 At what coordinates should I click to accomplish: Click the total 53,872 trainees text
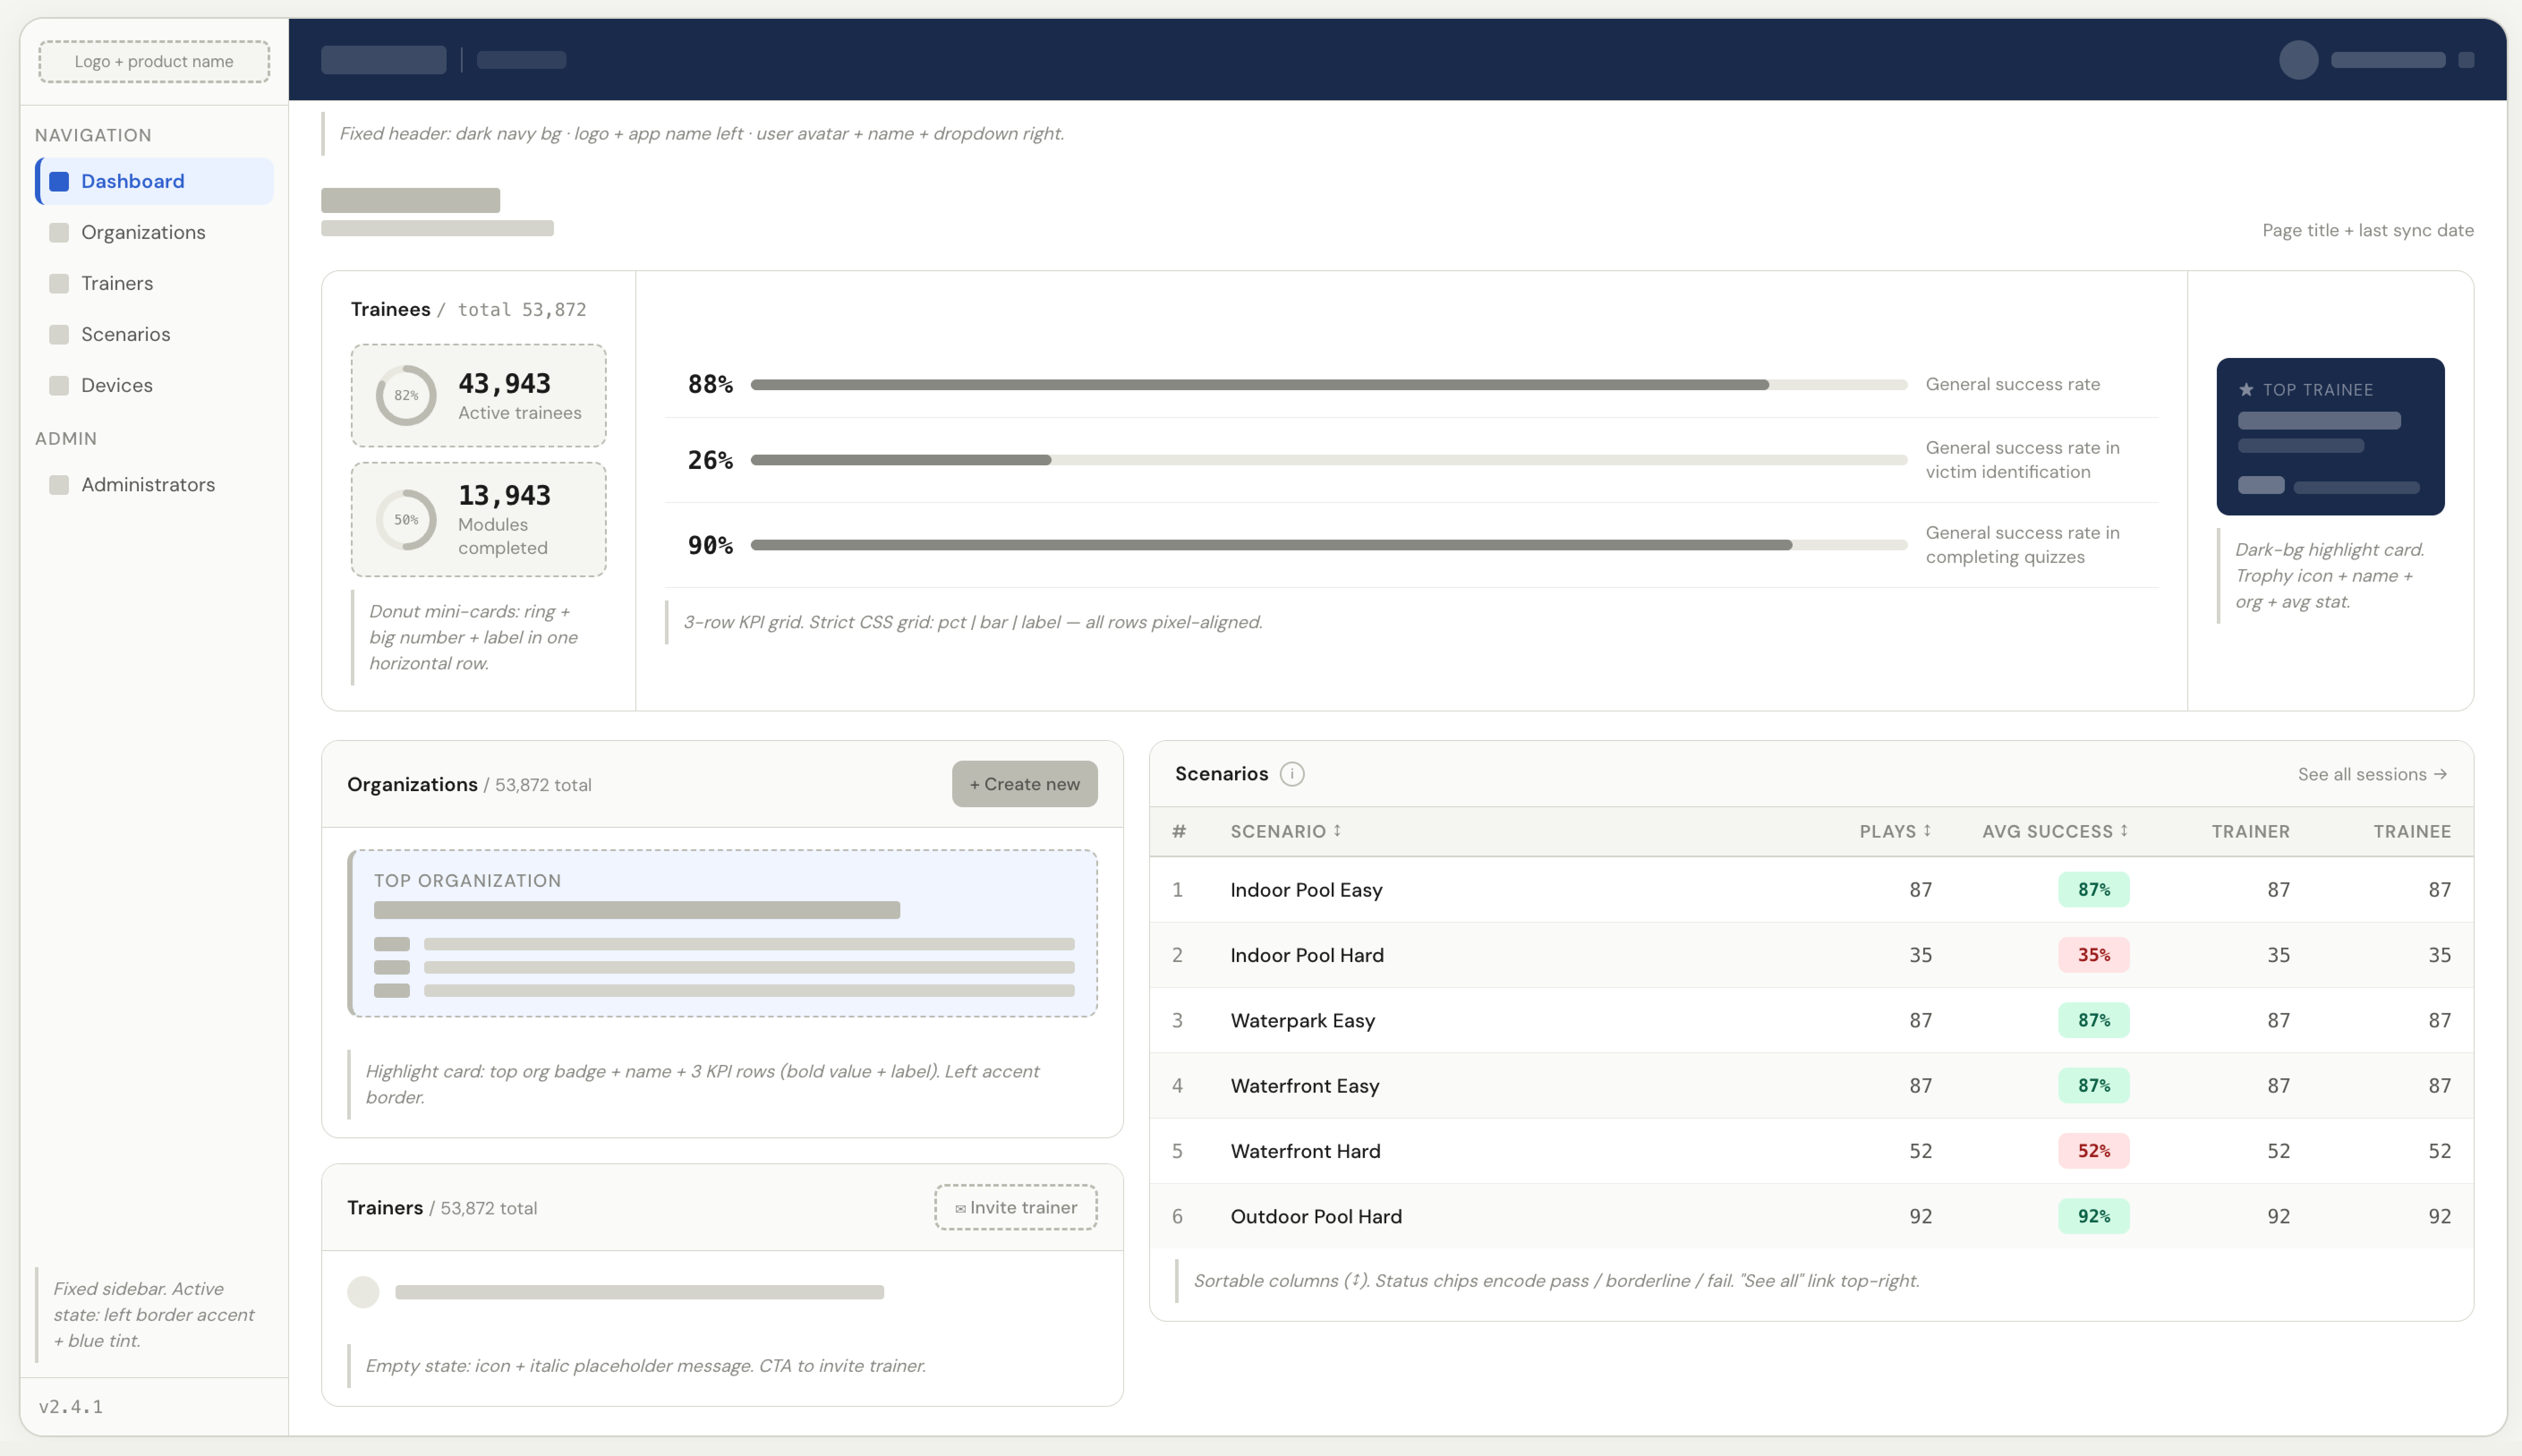522,309
